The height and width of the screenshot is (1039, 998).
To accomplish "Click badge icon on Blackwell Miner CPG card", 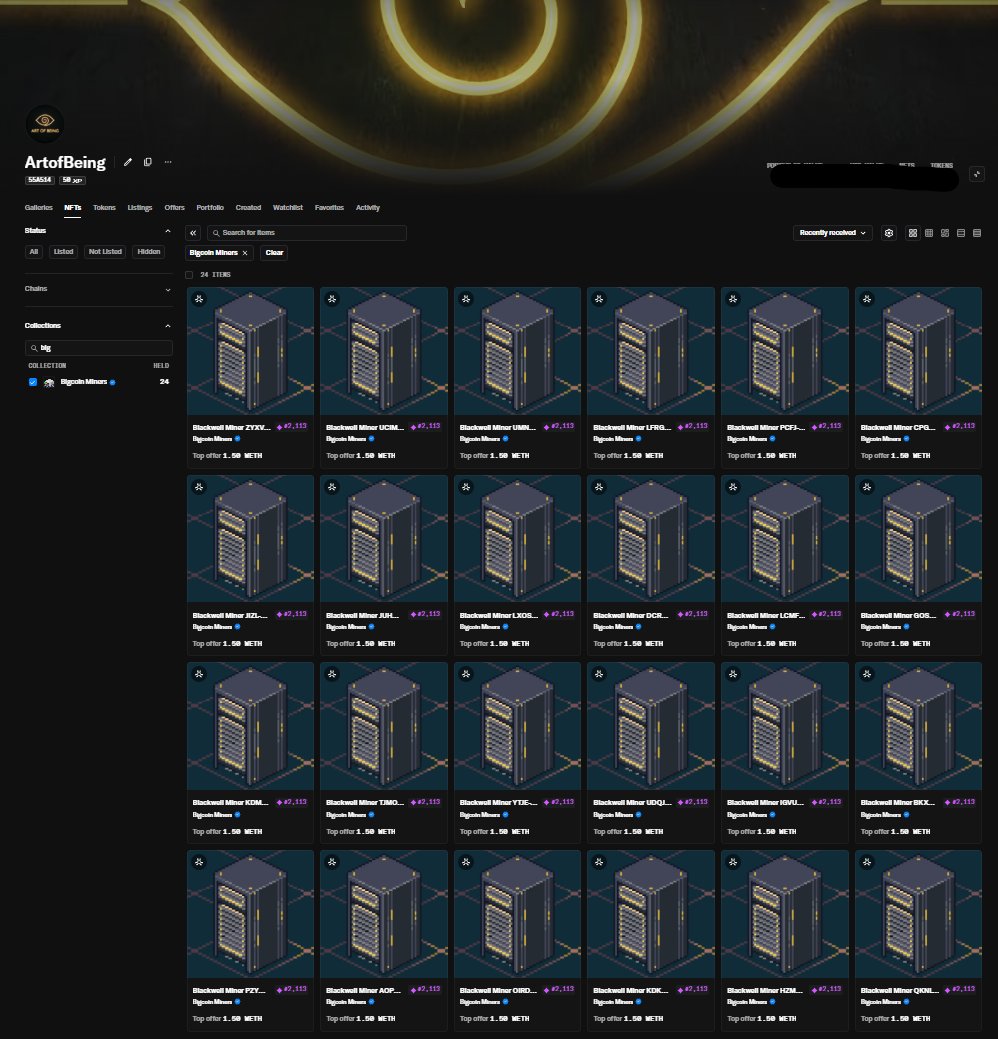I will [867, 300].
